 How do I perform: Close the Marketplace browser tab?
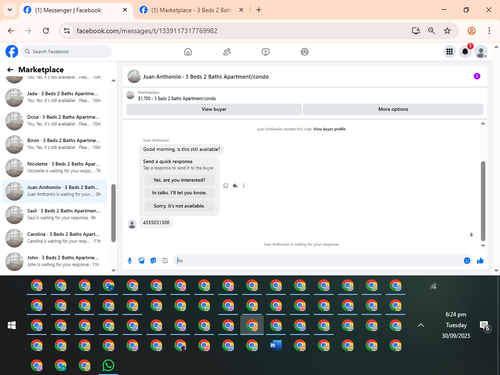[241, 10]
